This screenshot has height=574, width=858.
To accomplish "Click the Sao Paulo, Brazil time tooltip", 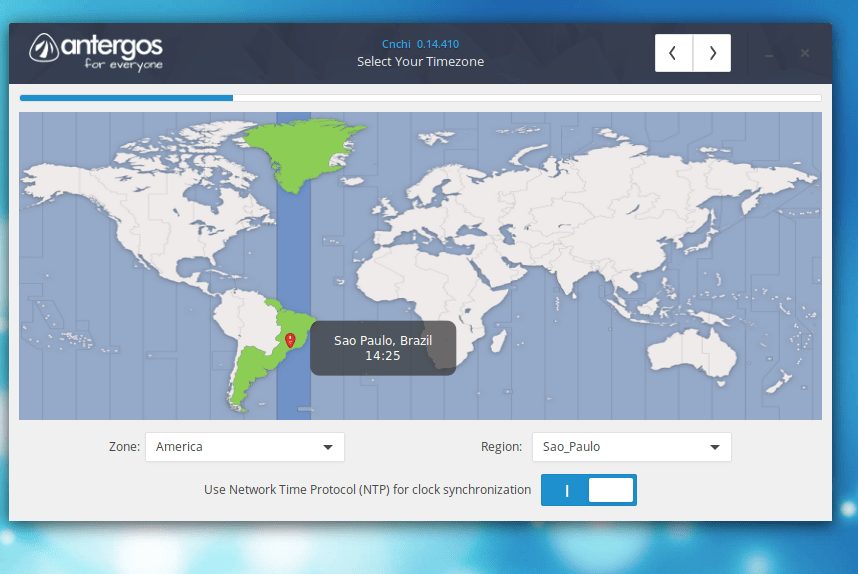I will [383, 348].
